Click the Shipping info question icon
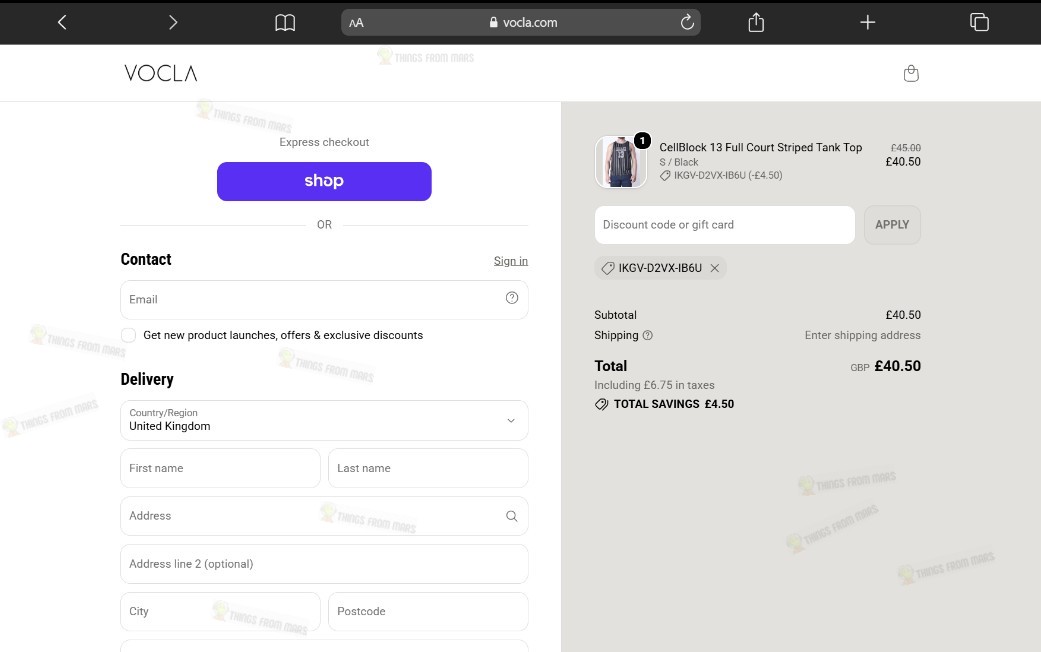 pos(647,335)
